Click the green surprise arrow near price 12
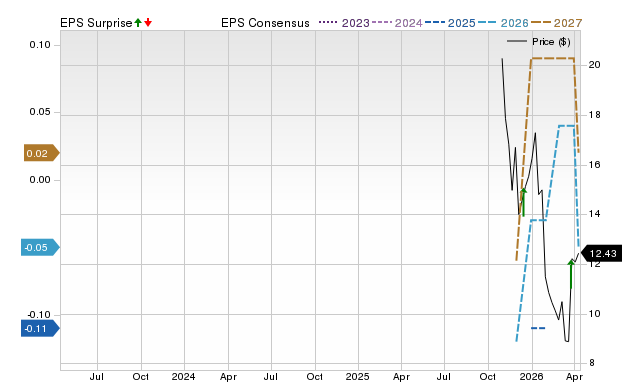This screenshot has width=640, height=382. pyautogui.click(x=571, y=274)
